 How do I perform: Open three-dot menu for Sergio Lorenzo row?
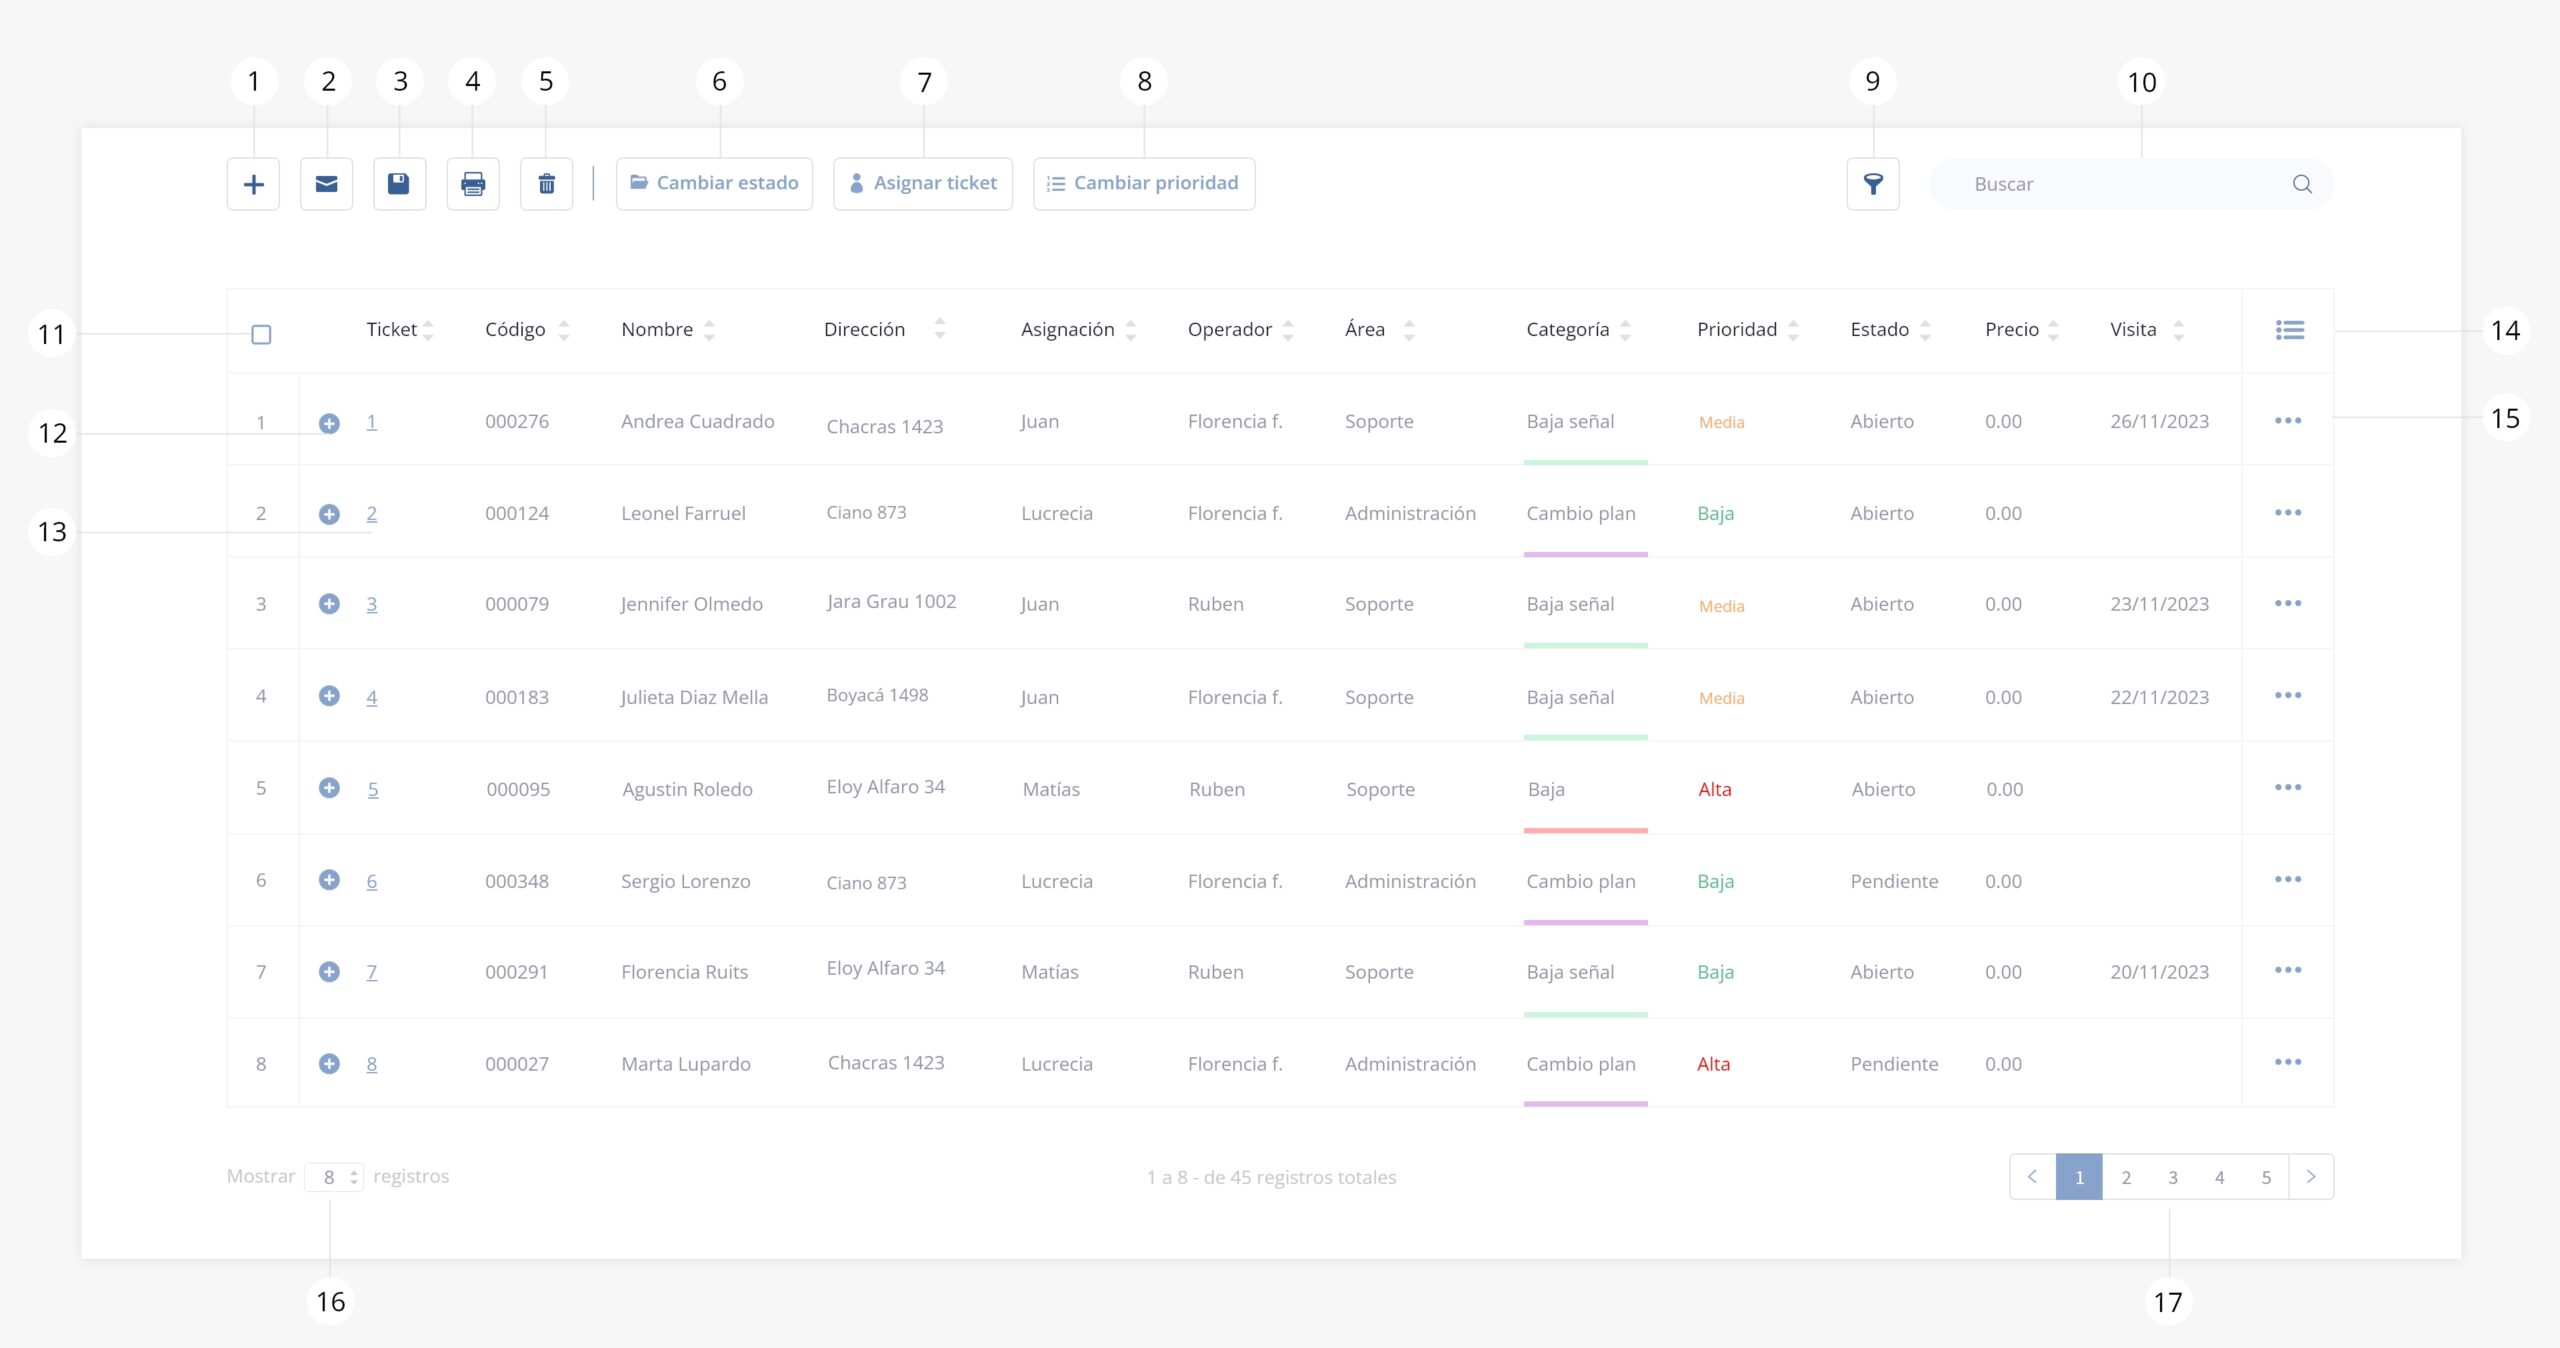2288,880
